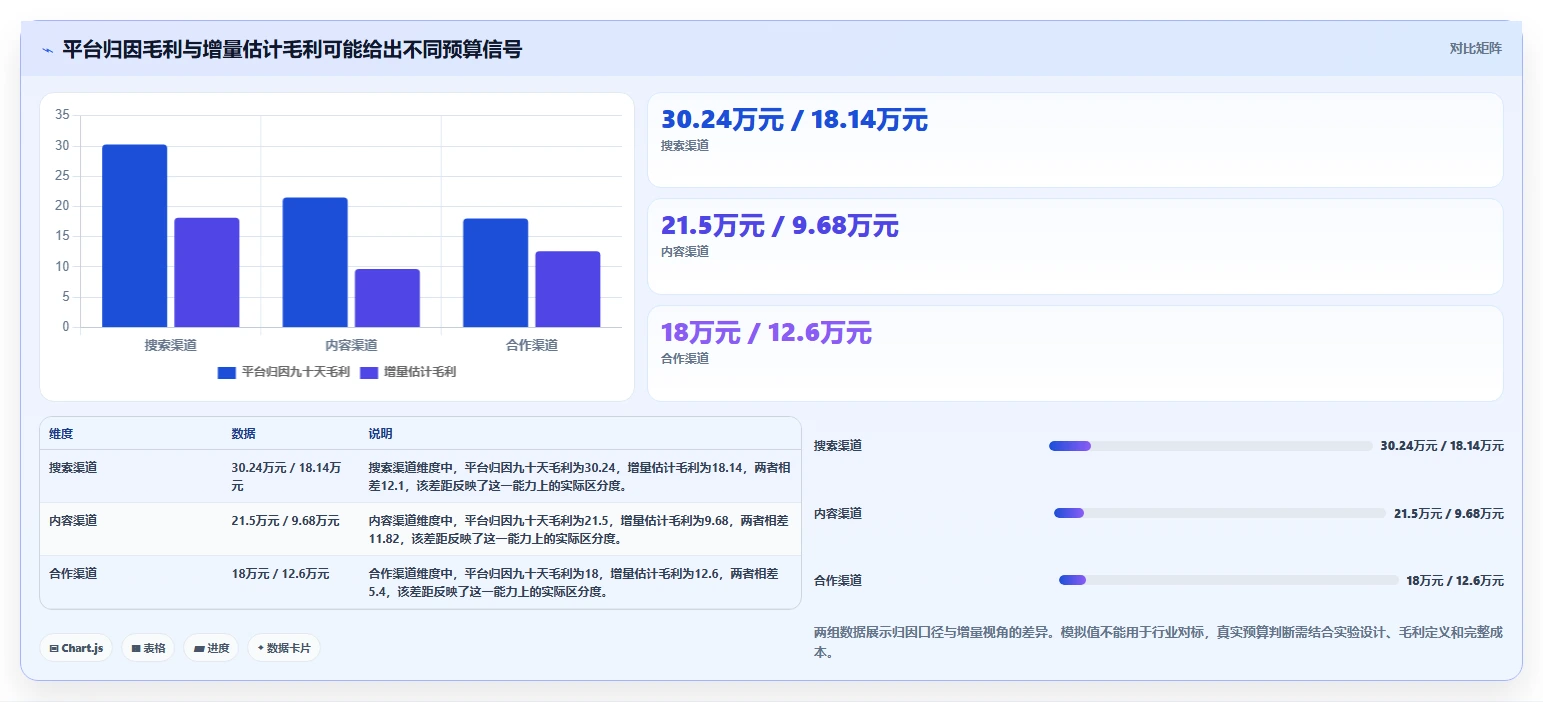
Task: Click the description mentioning 两者相差5.4
Action: [573, 582]
